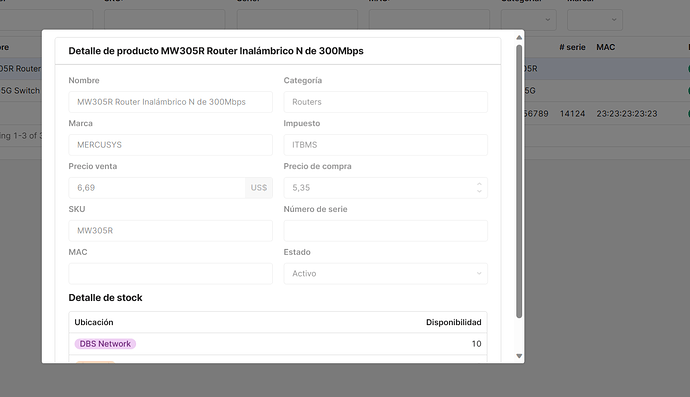Click the empty Número de serie field
Viewport: 690px width, 397px height.
[x=385, y=231]
